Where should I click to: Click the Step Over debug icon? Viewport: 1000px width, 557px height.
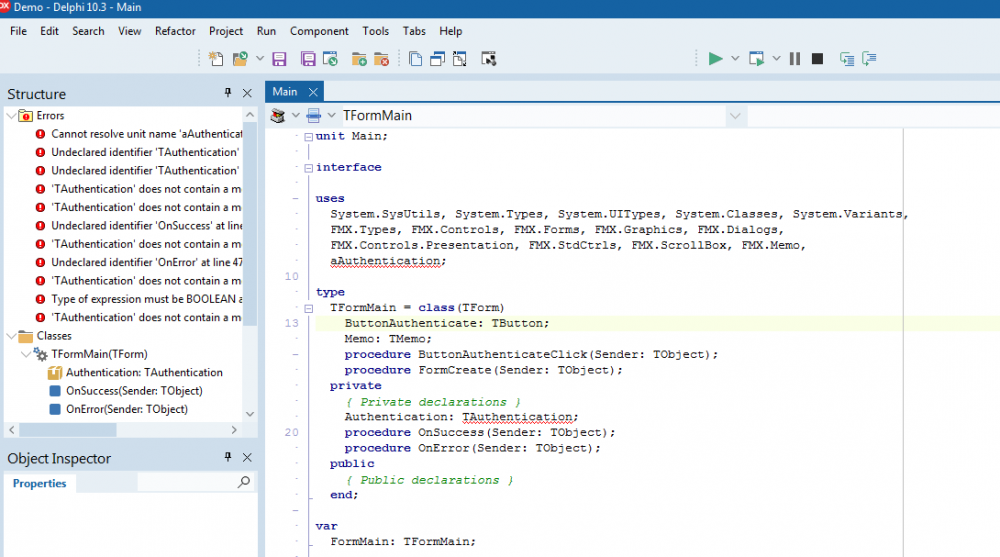[869, 59]
